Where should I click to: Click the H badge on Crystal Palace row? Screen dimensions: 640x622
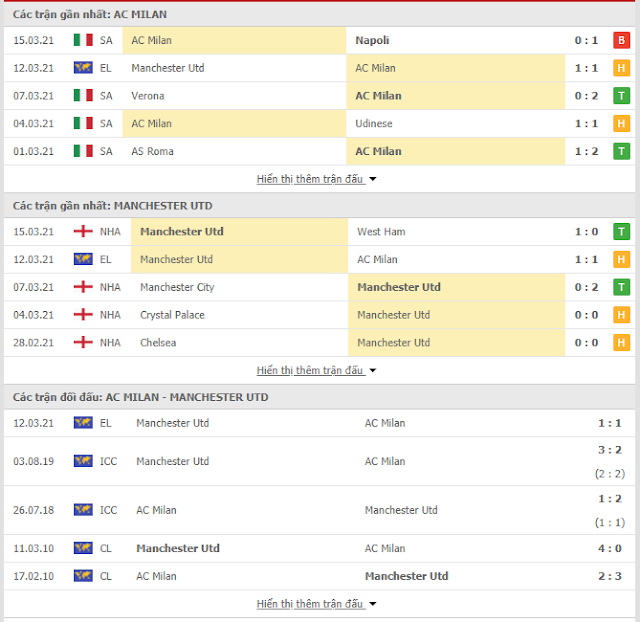621,315
